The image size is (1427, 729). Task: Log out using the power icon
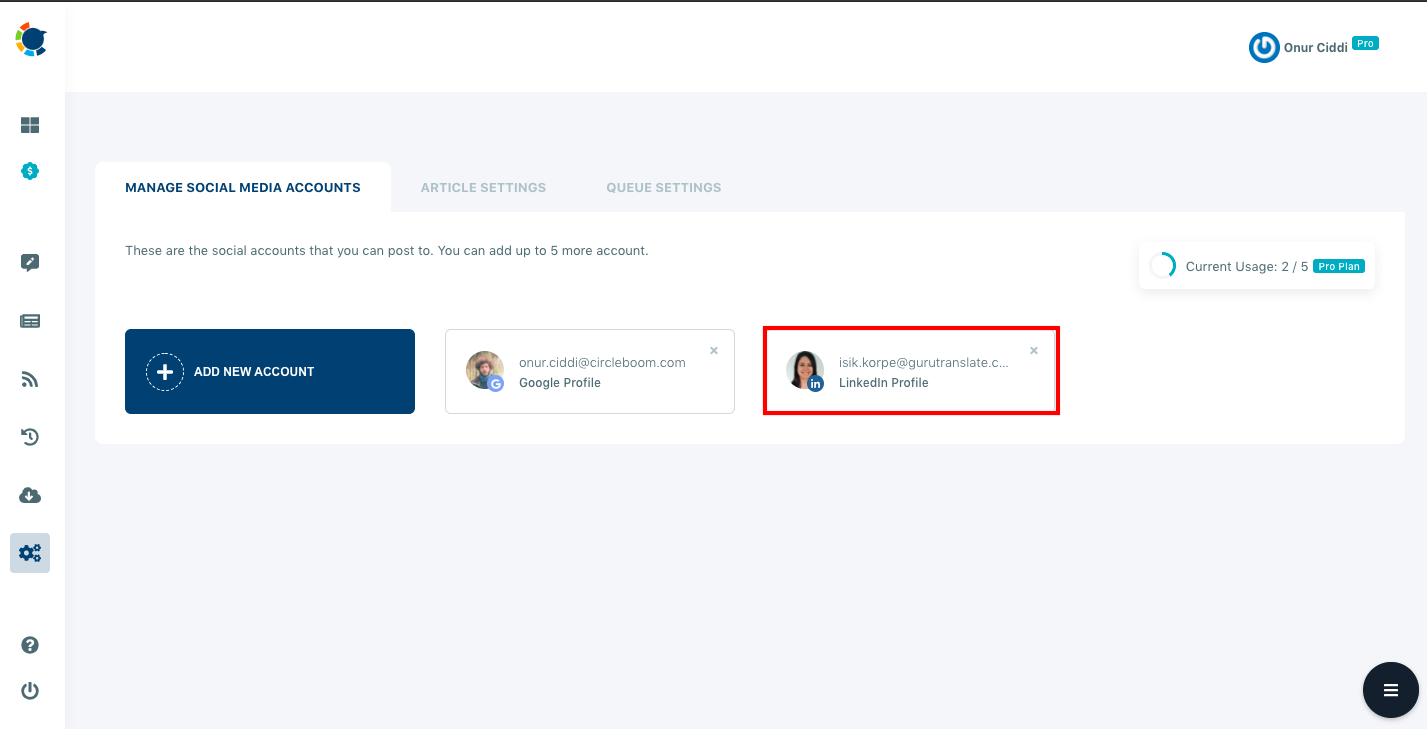[30, 690]
